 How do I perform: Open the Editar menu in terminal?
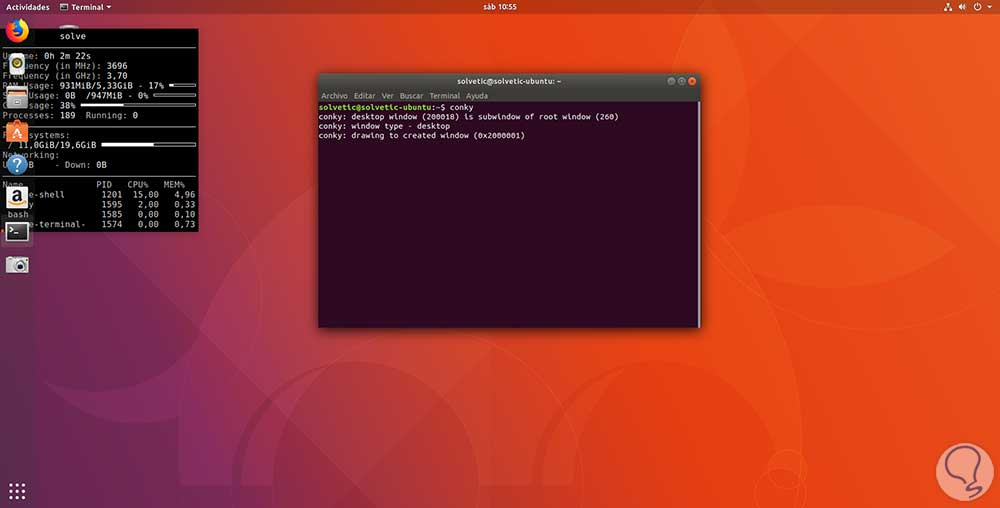click(365, 96)
